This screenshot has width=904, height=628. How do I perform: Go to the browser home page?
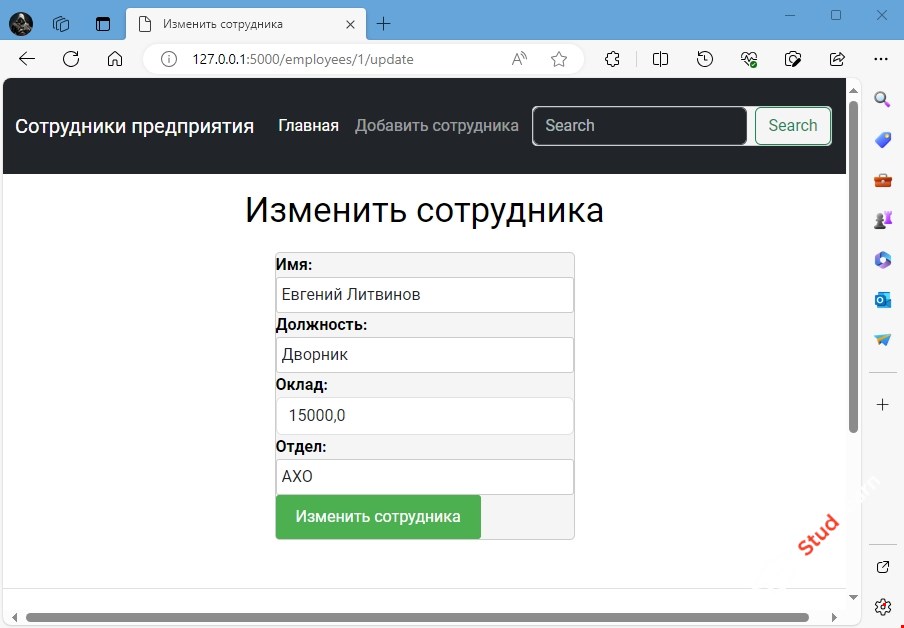(x=115, y=59)
